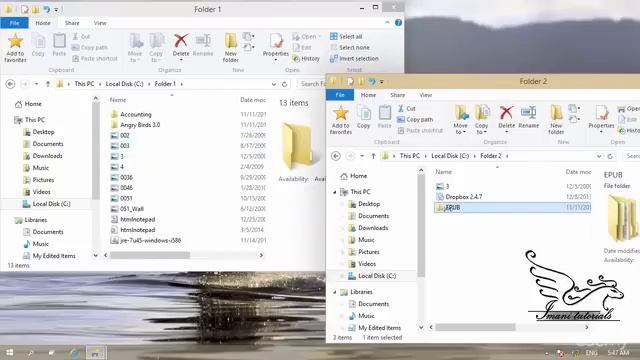Click Name column header in Folder 2

tap(443, 172)
